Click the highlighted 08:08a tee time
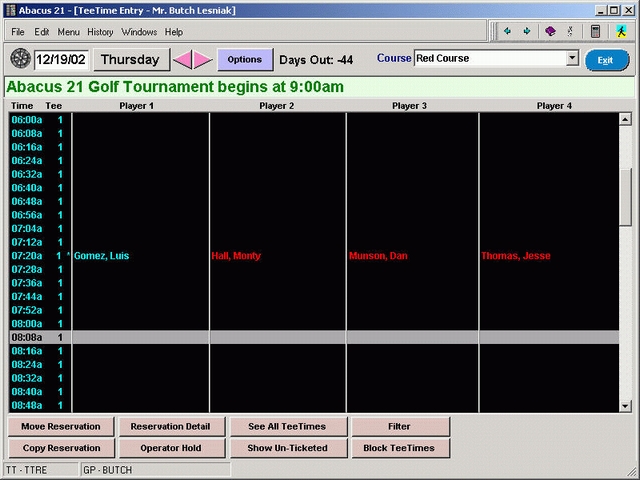The width and height of the screenshot is (640, 480). [27, 338]
